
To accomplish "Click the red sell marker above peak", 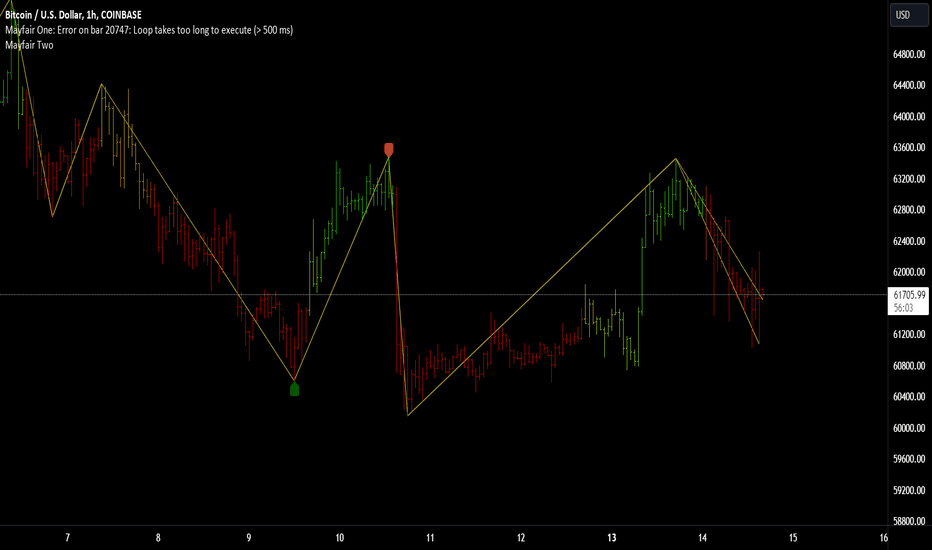I will click(389, 149).
